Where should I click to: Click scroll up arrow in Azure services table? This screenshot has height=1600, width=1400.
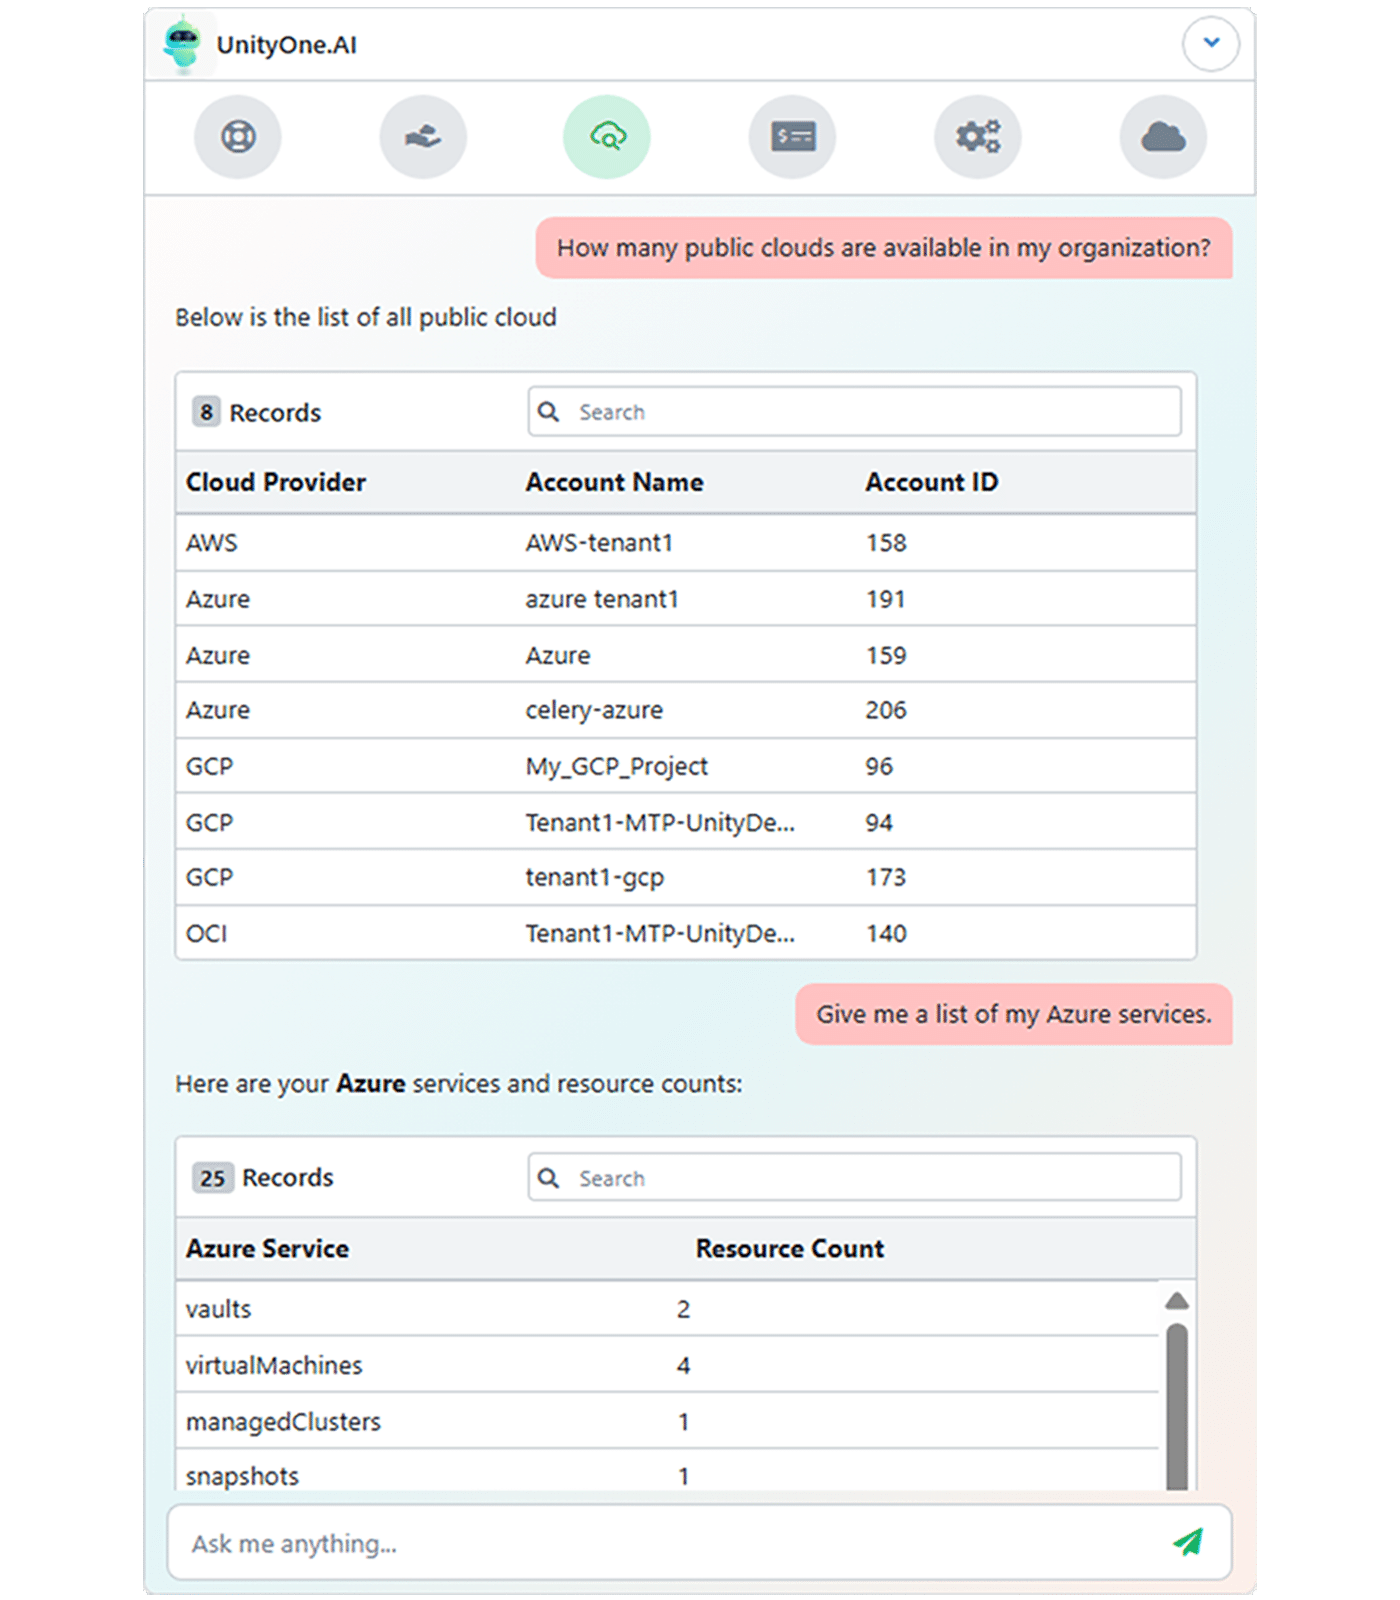[1177, 1301]
